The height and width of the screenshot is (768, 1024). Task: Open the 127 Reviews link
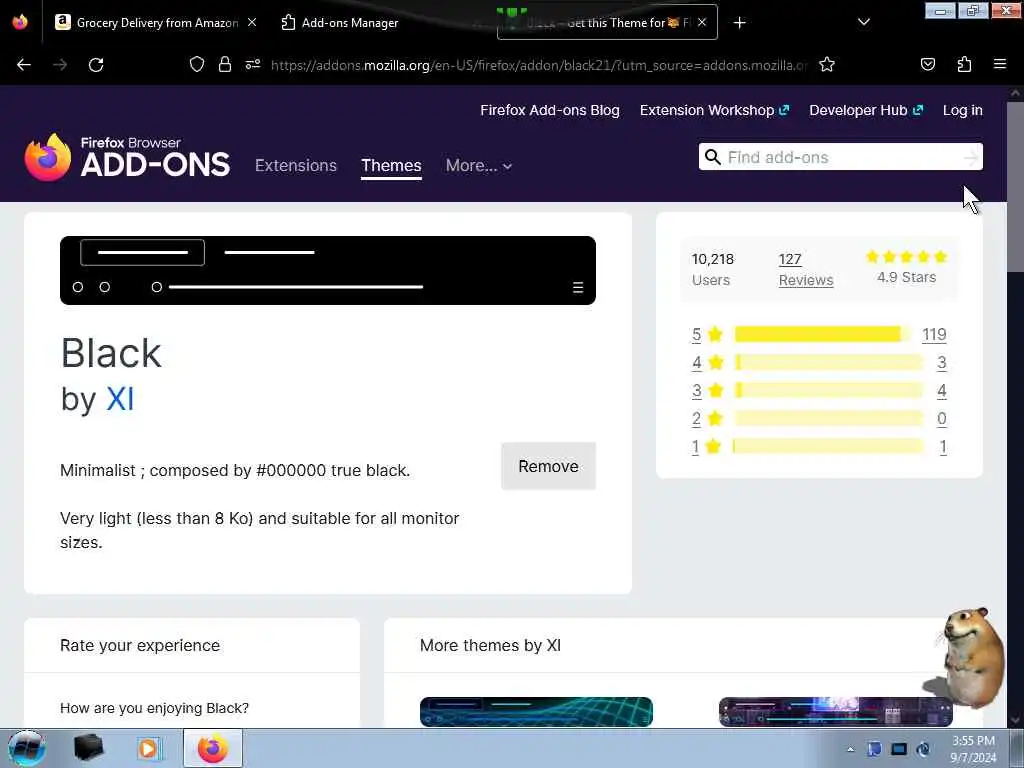tap(806, 270)
